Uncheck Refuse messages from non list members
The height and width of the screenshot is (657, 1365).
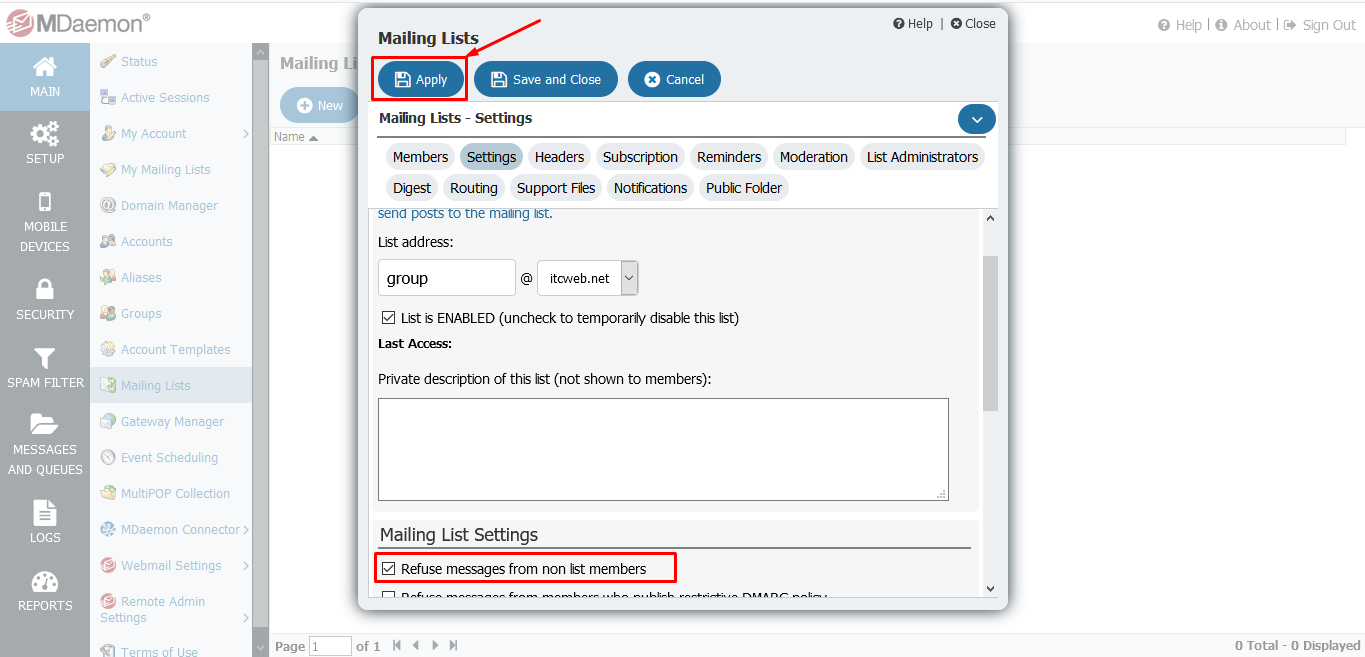tap(389, 569)
